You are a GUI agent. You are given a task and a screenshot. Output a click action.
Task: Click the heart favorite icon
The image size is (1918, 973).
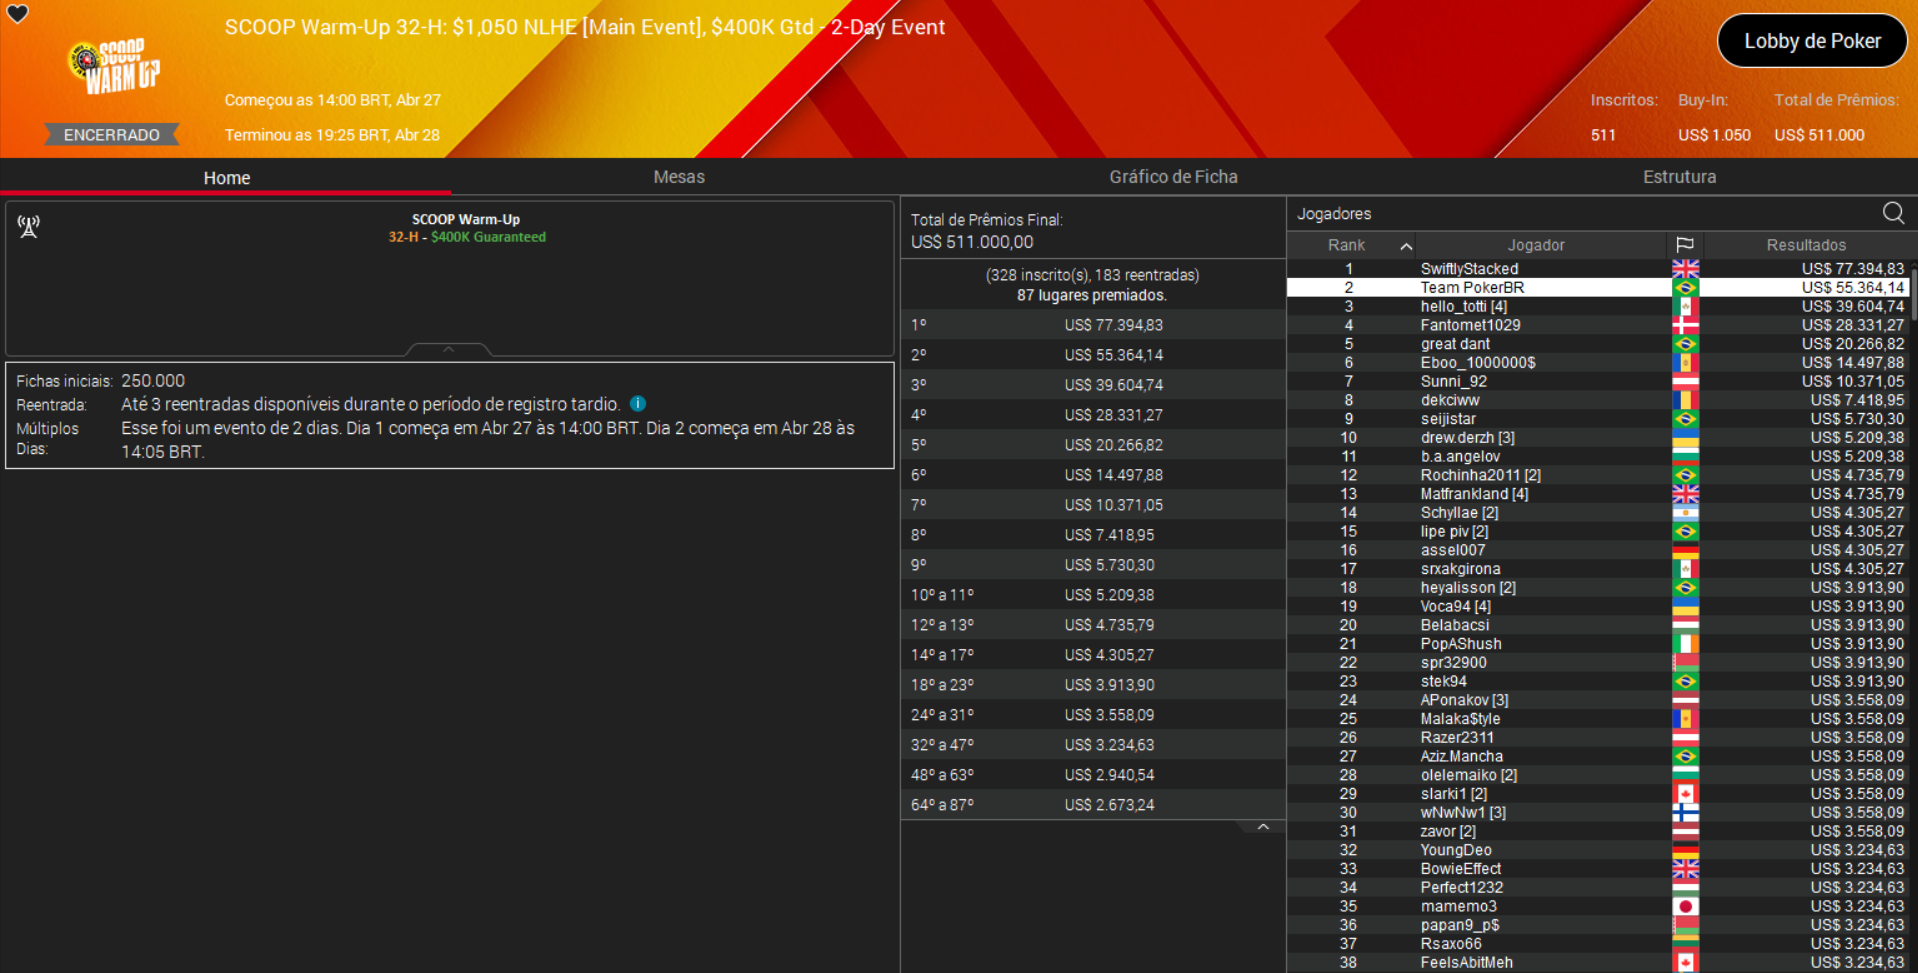point(18,14)
